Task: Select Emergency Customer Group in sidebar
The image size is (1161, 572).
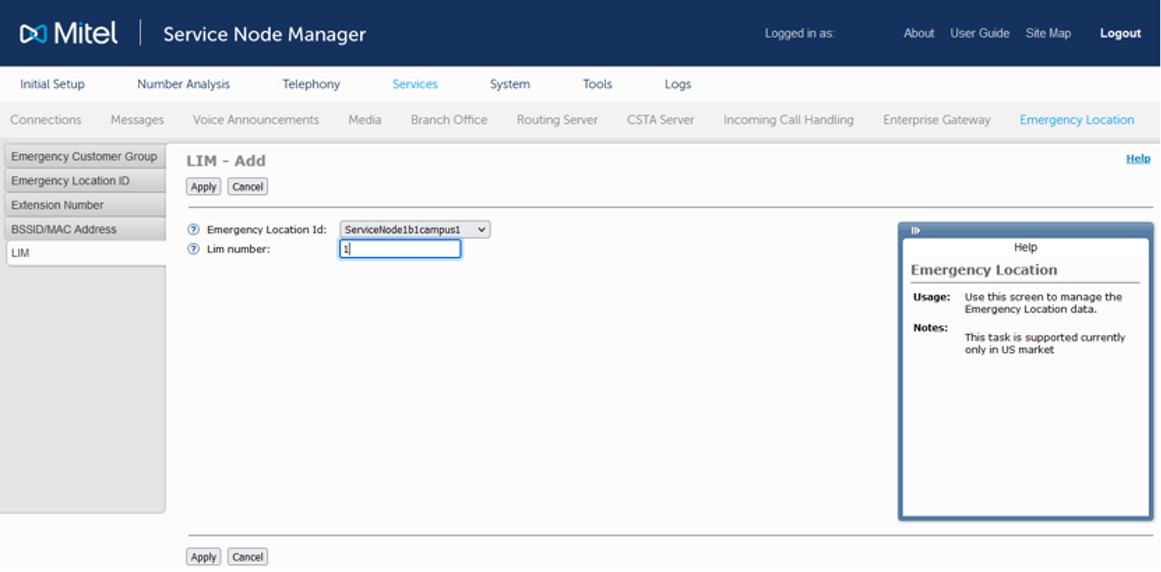Action: pos(84,157)
